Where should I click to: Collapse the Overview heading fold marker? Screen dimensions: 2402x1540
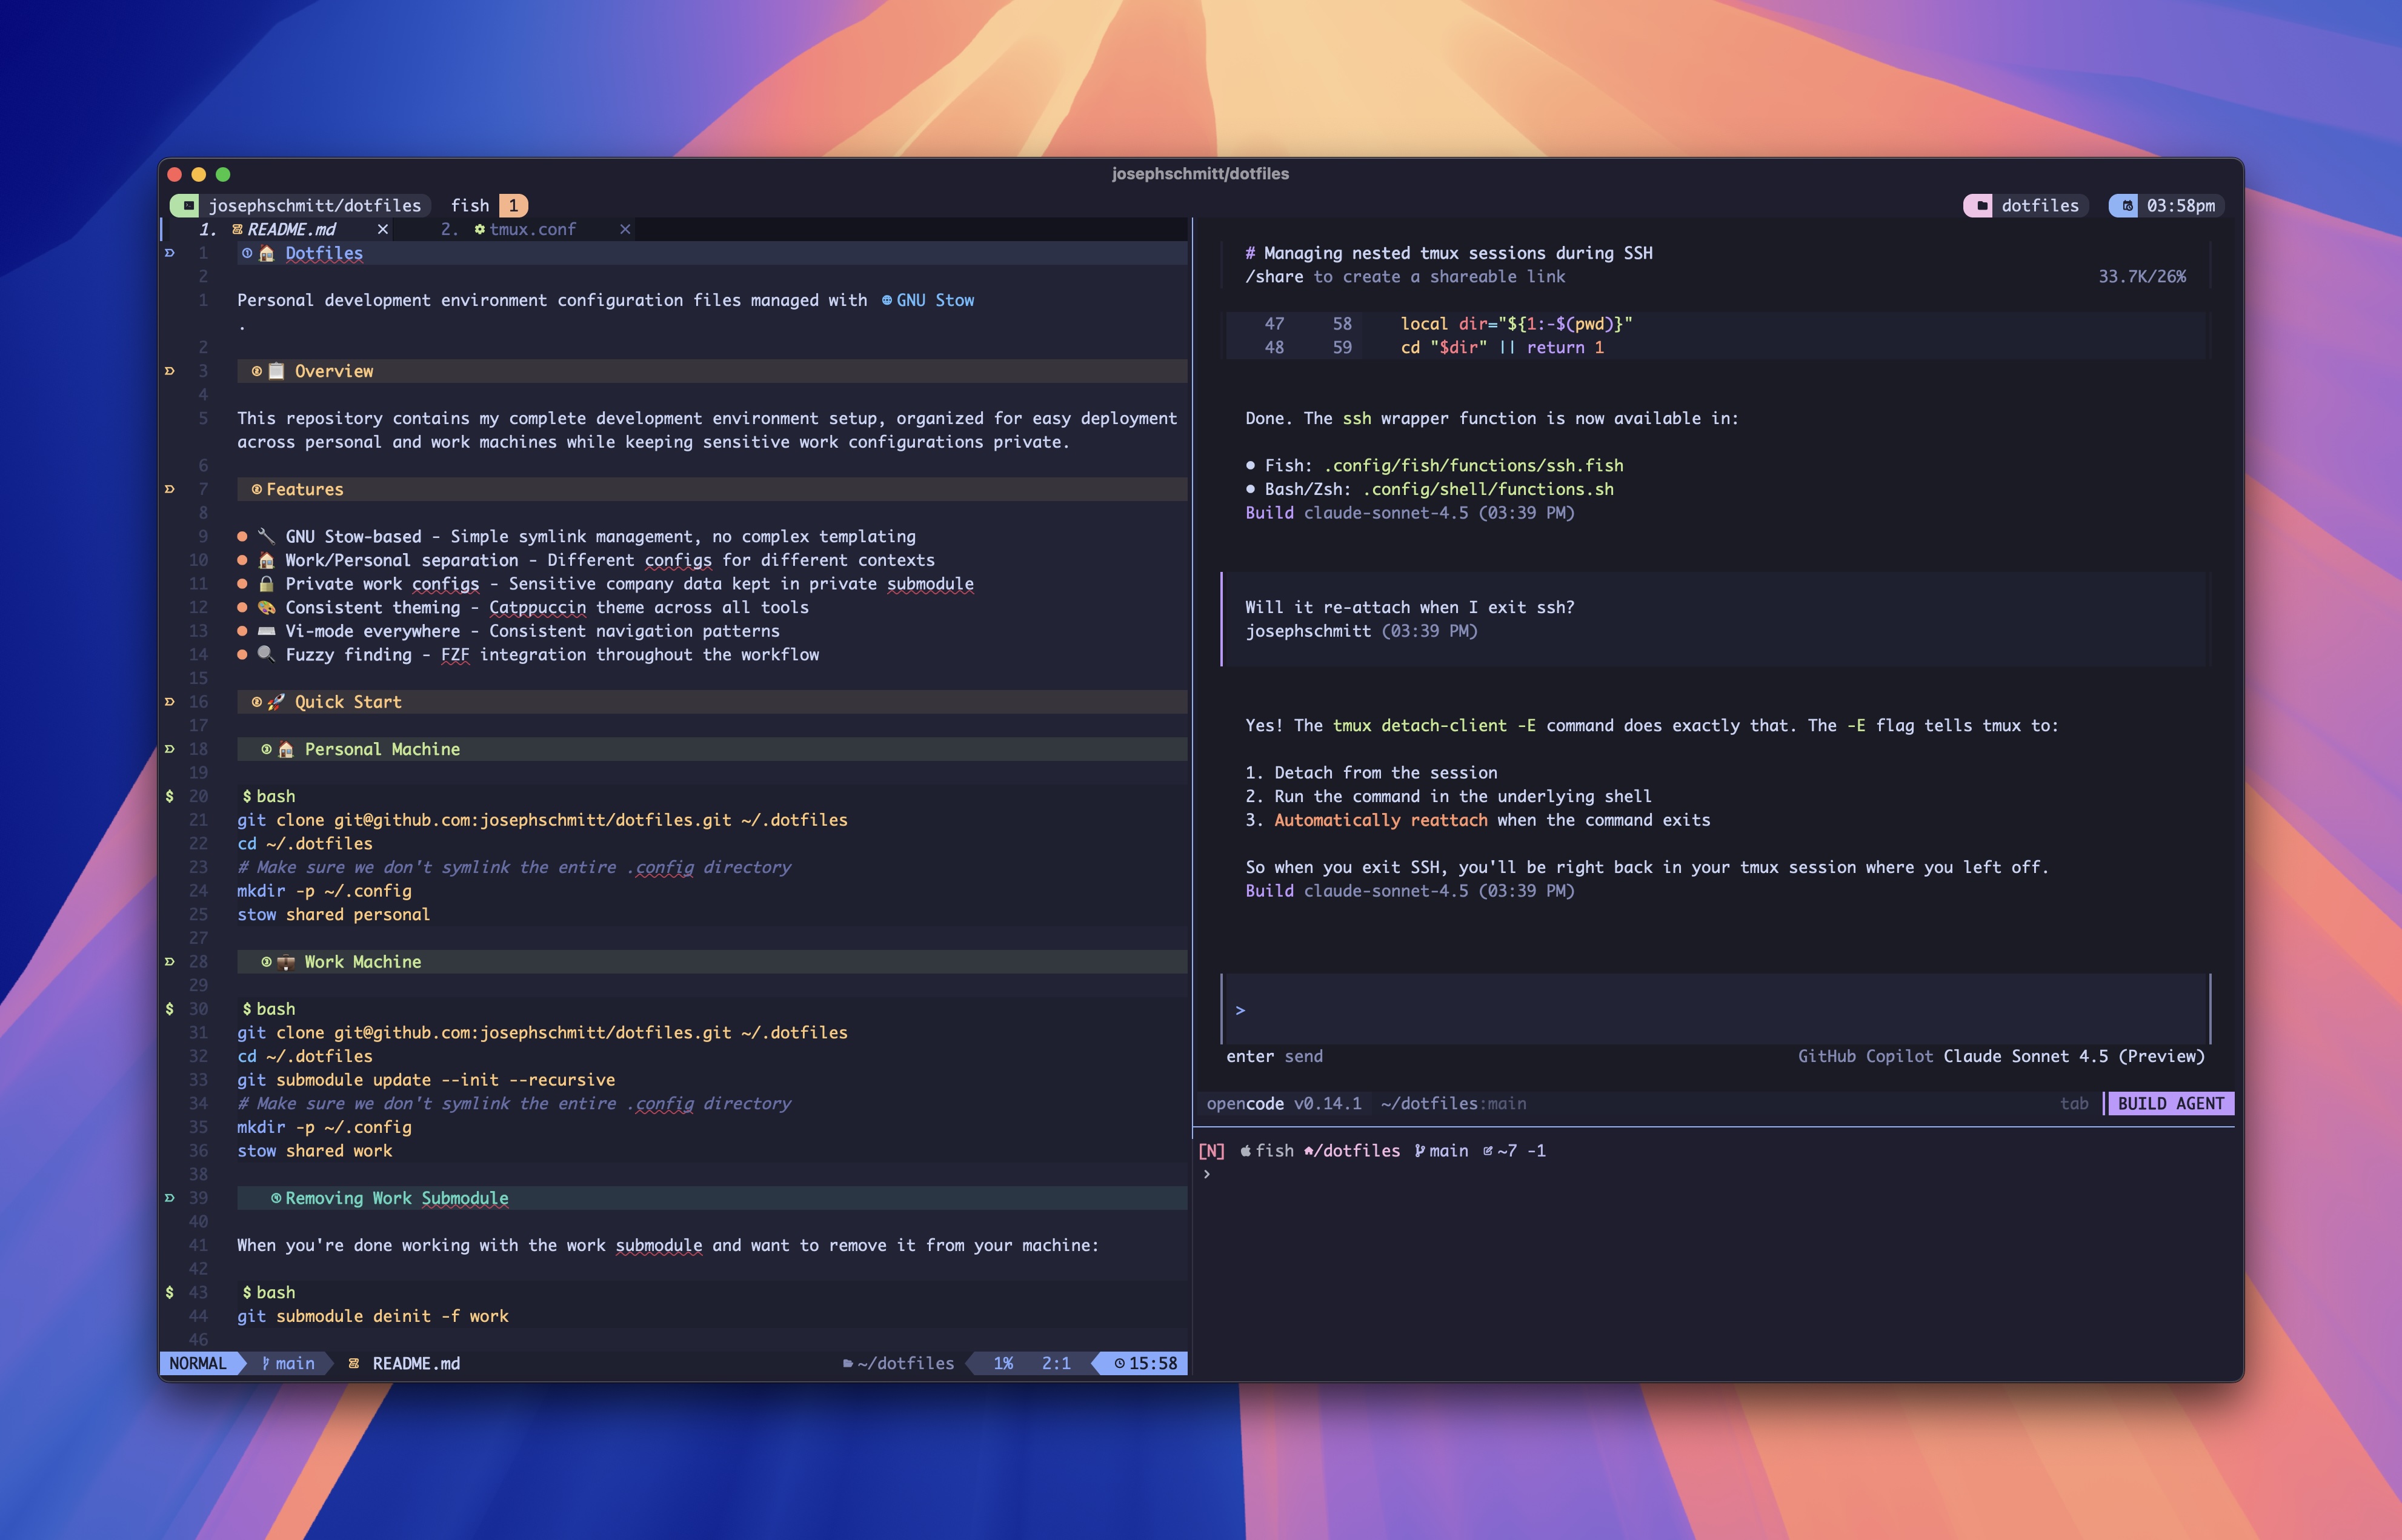[x=169, y=371]
